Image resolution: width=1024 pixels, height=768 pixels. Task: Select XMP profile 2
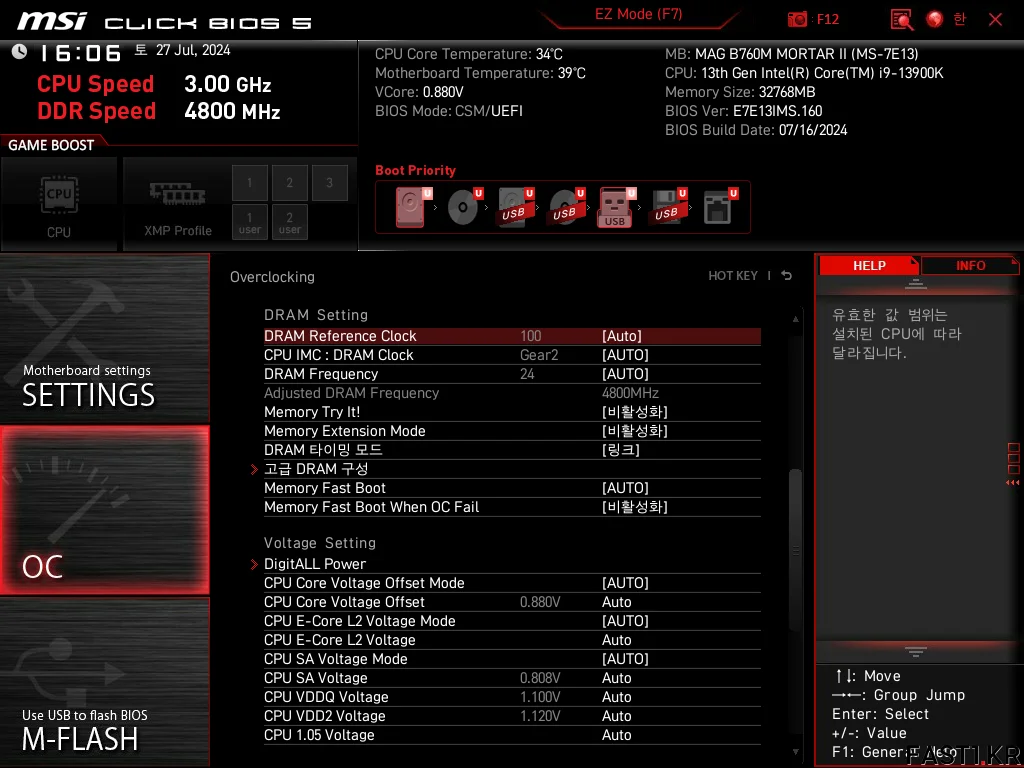click(289, 183)
